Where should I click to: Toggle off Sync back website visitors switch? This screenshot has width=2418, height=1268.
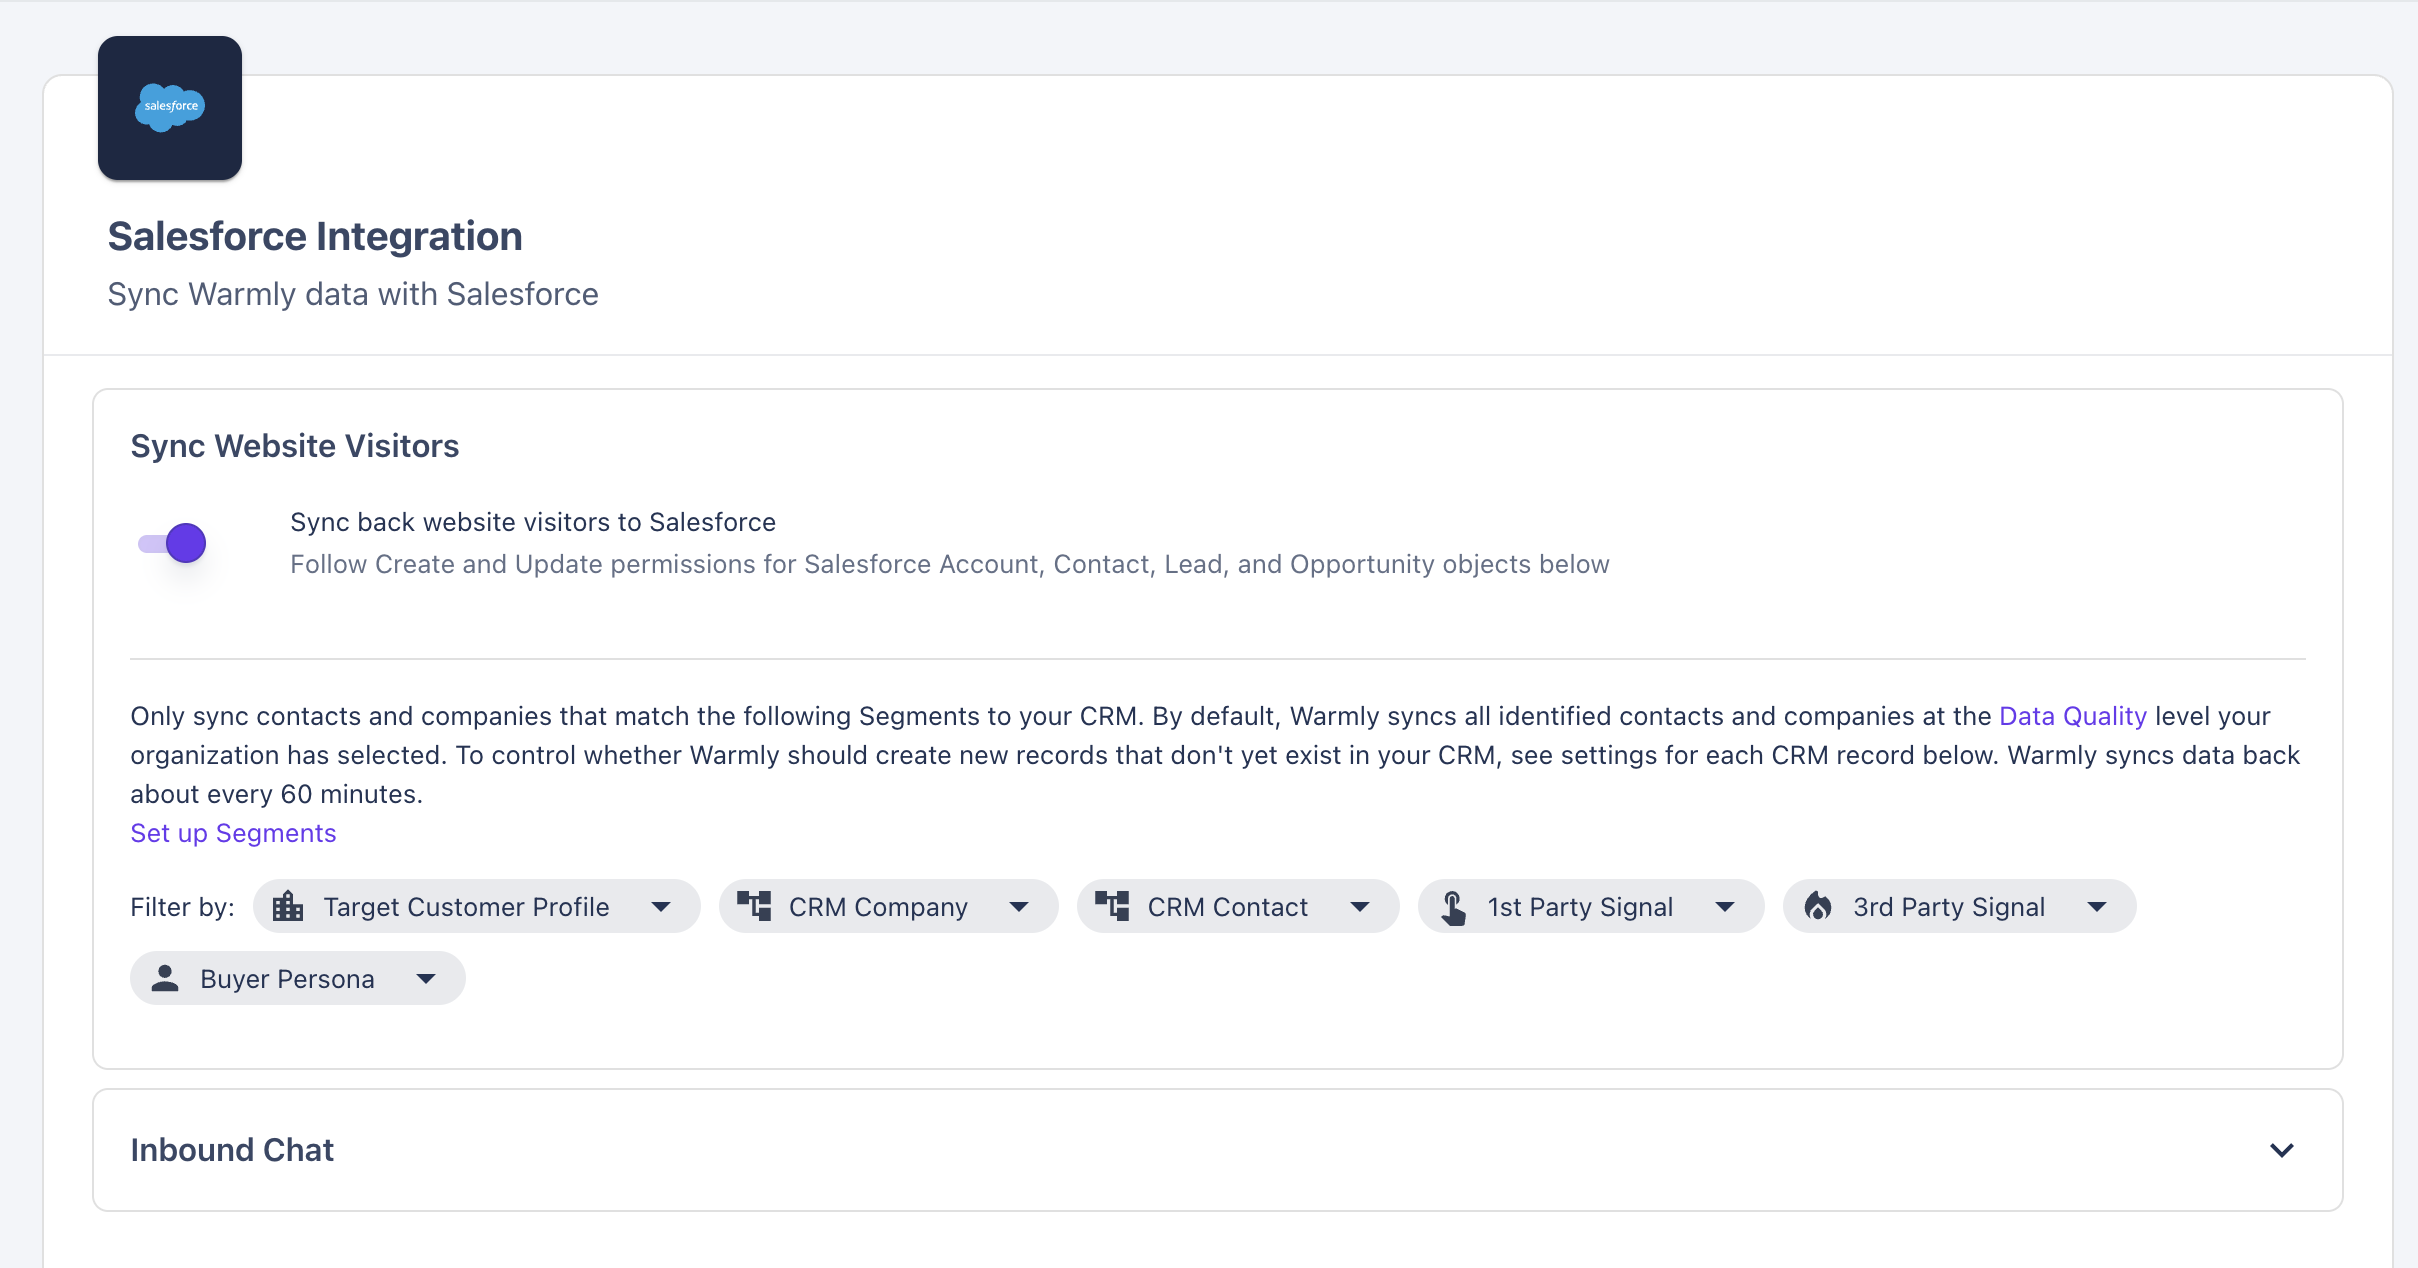[x=173, y=543]
